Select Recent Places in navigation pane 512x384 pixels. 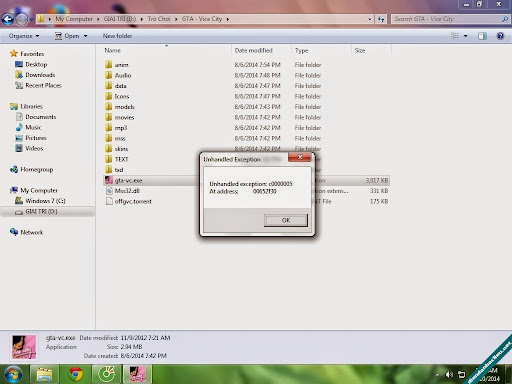coord(38,85)
